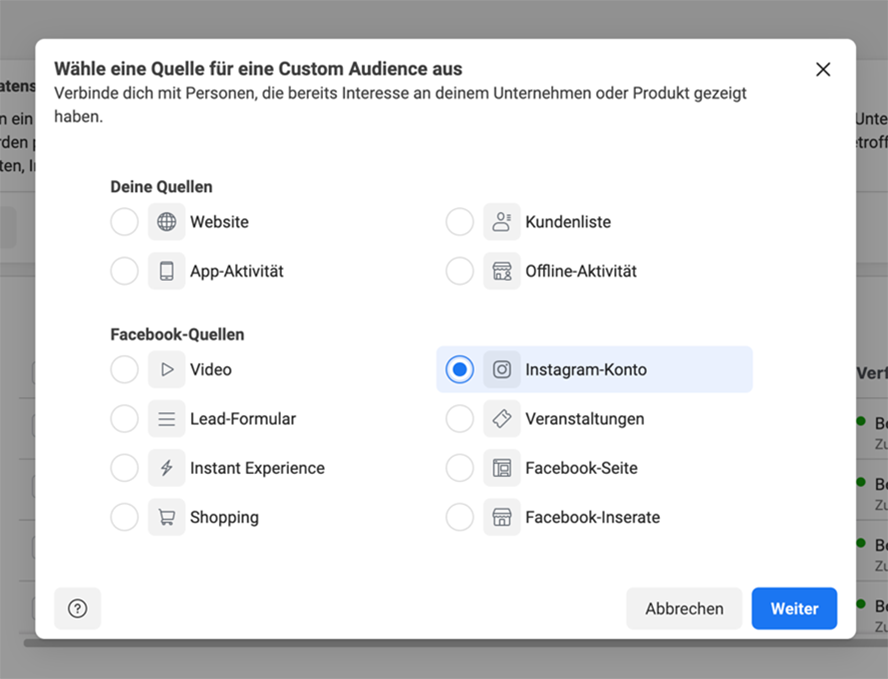The width and height of the screenshot is (888, 679).
Task: Click the Offline-Aktivität label text
Action: pos(581,271)
